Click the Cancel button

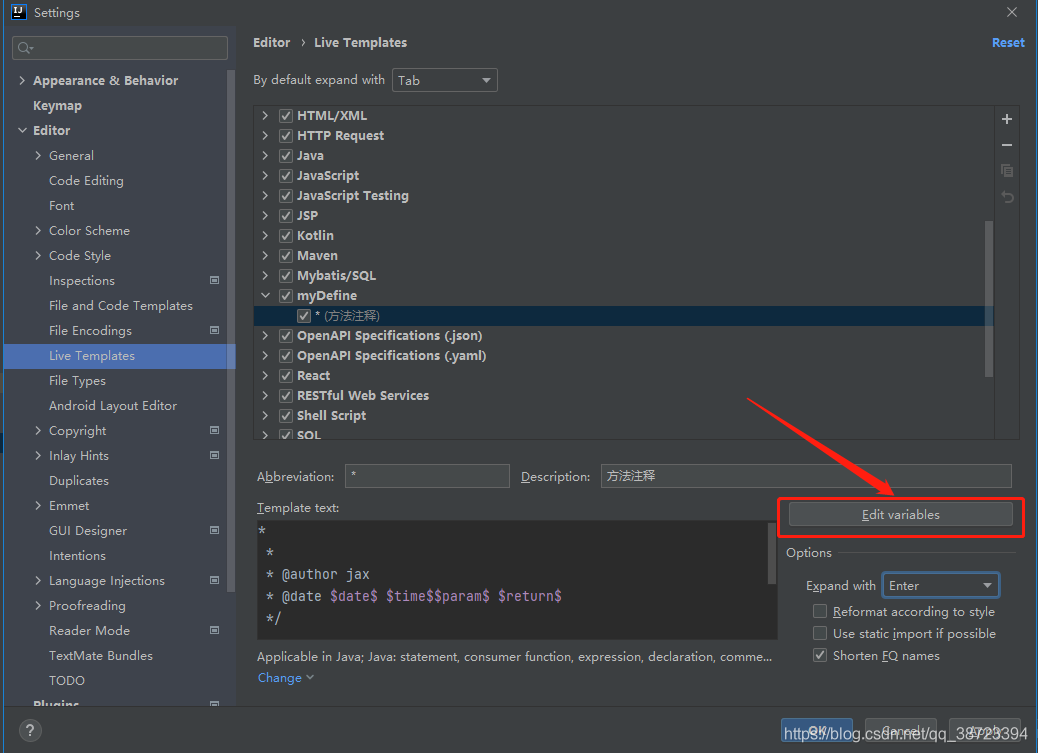tap(900, 730)
